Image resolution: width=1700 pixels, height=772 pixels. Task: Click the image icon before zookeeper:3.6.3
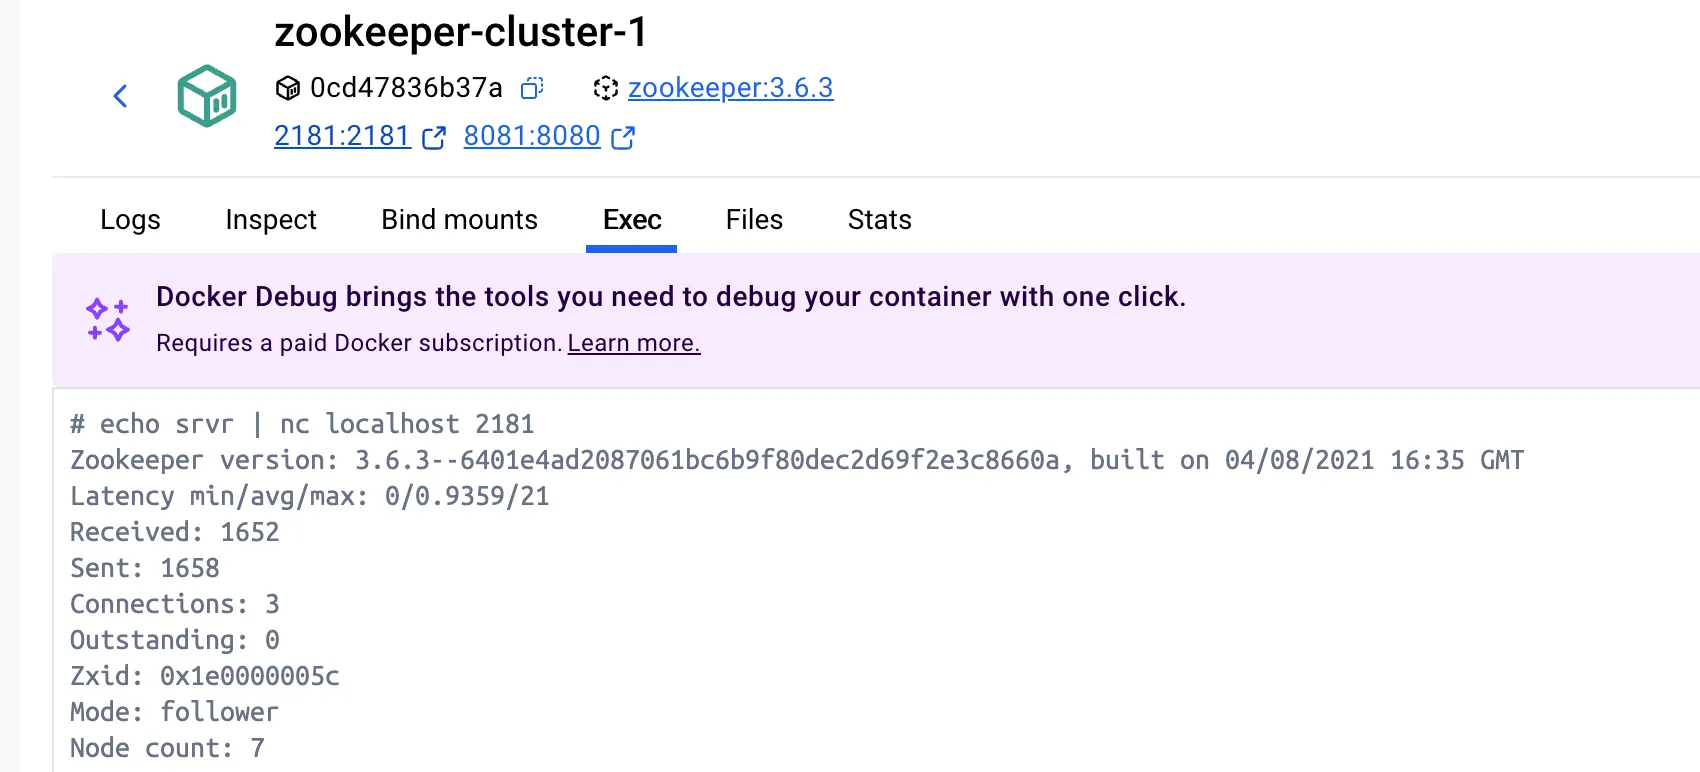606,88
